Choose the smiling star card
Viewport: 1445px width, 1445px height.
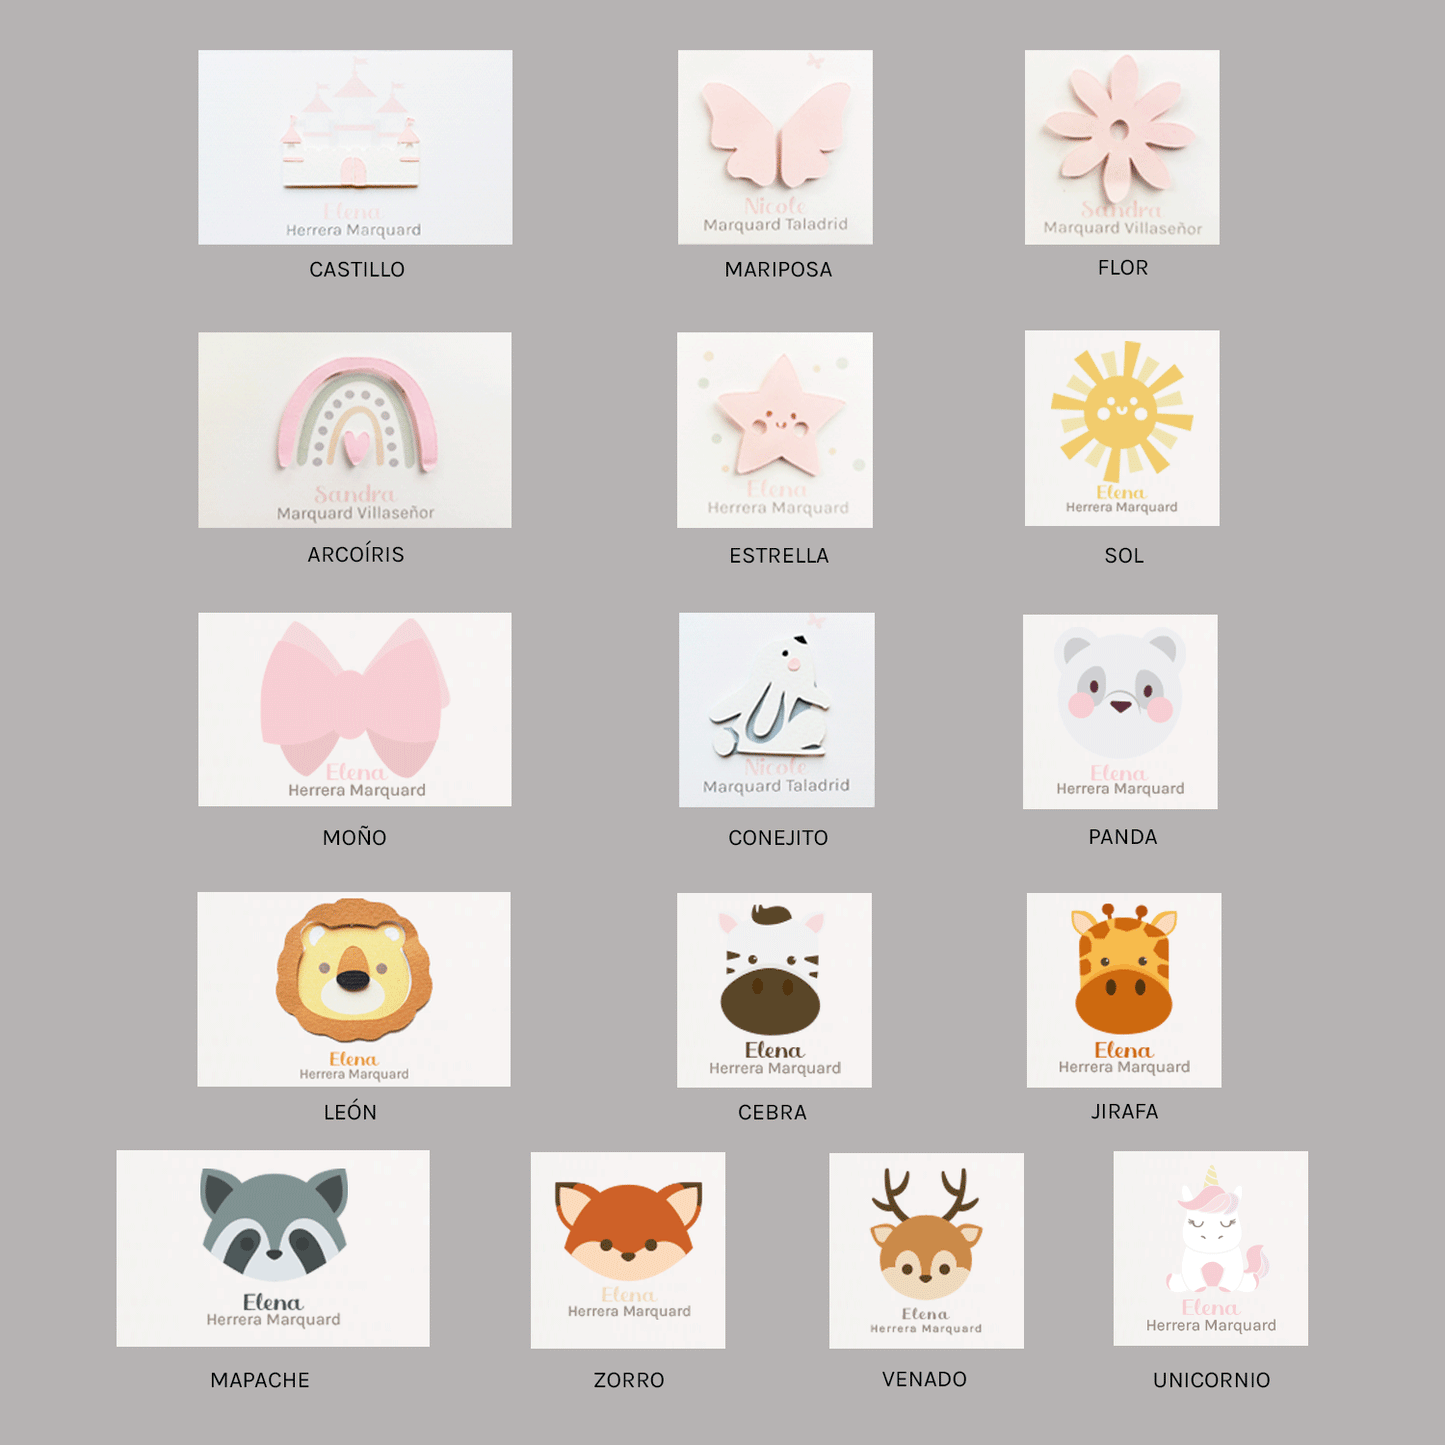(x=775, y=430)
